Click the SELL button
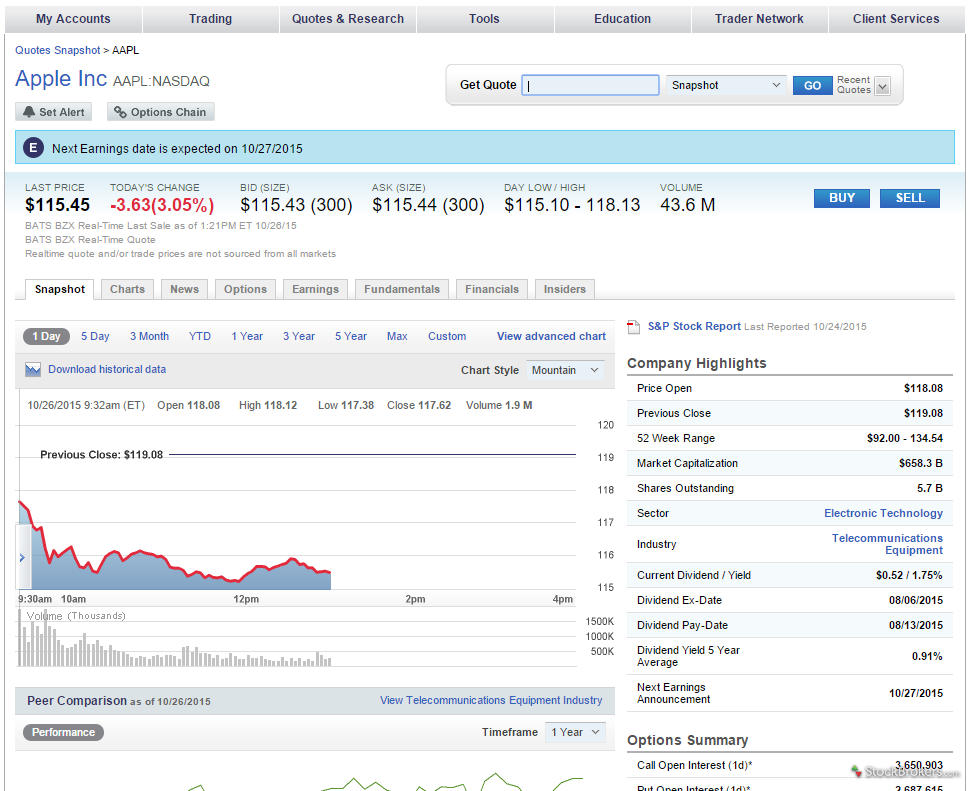The image size is (976, 791). [x=909, y=198]
